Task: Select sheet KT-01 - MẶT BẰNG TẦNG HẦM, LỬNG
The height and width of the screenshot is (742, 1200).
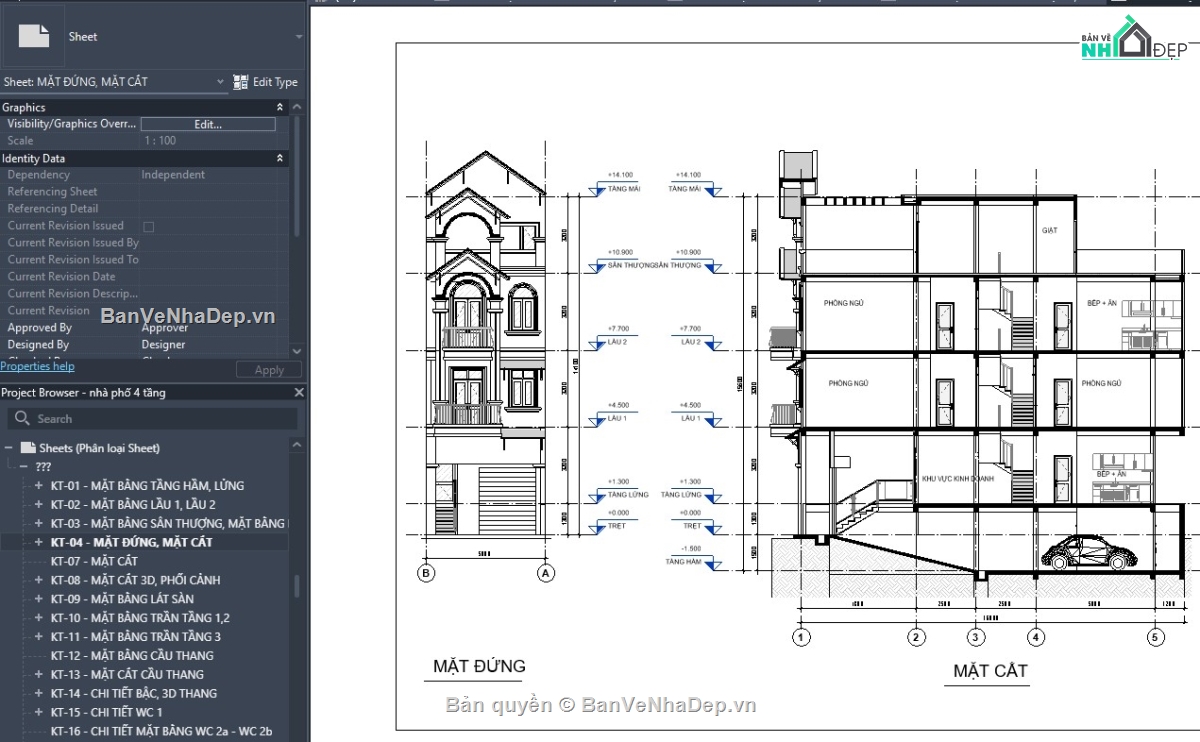Action: click(x=147, y=486)
